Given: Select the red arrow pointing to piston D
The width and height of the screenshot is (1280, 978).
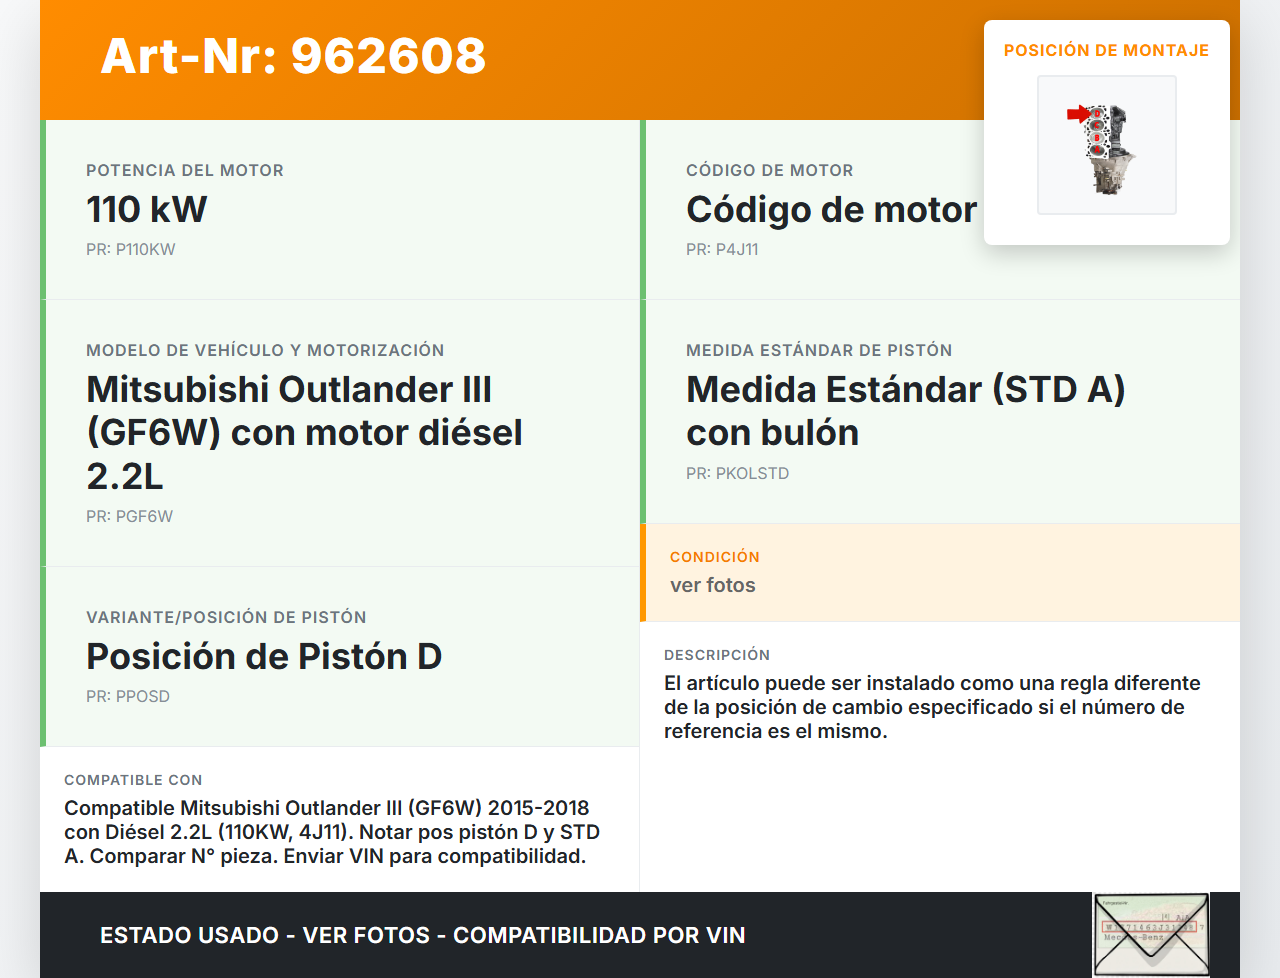Looking at the screenshot, I should [x=1076, y=113].
